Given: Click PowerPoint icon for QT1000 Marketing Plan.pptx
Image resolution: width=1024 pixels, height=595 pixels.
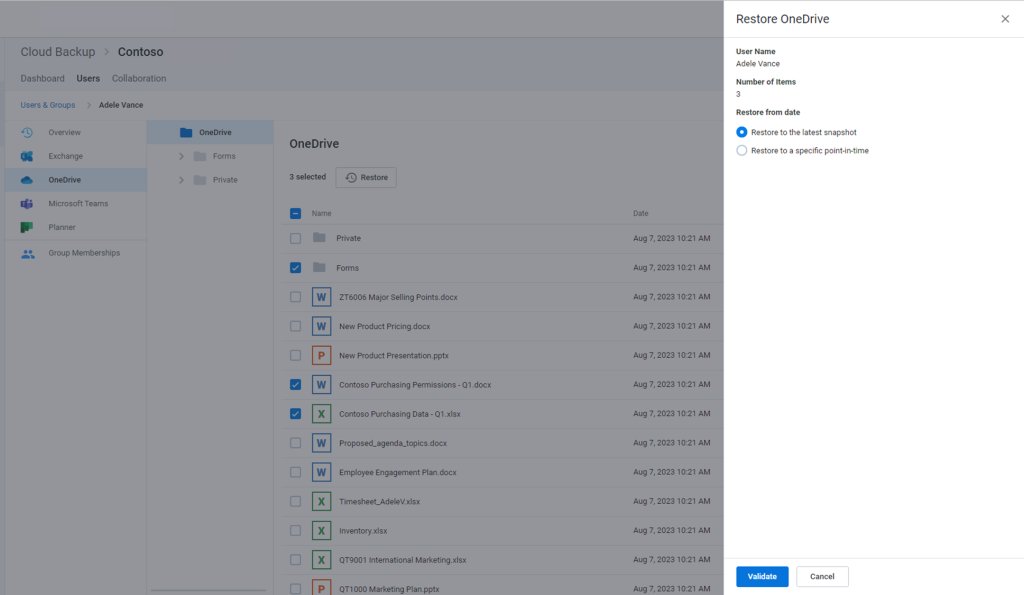Looking at the screenshot, I should [x=321, y=587].
